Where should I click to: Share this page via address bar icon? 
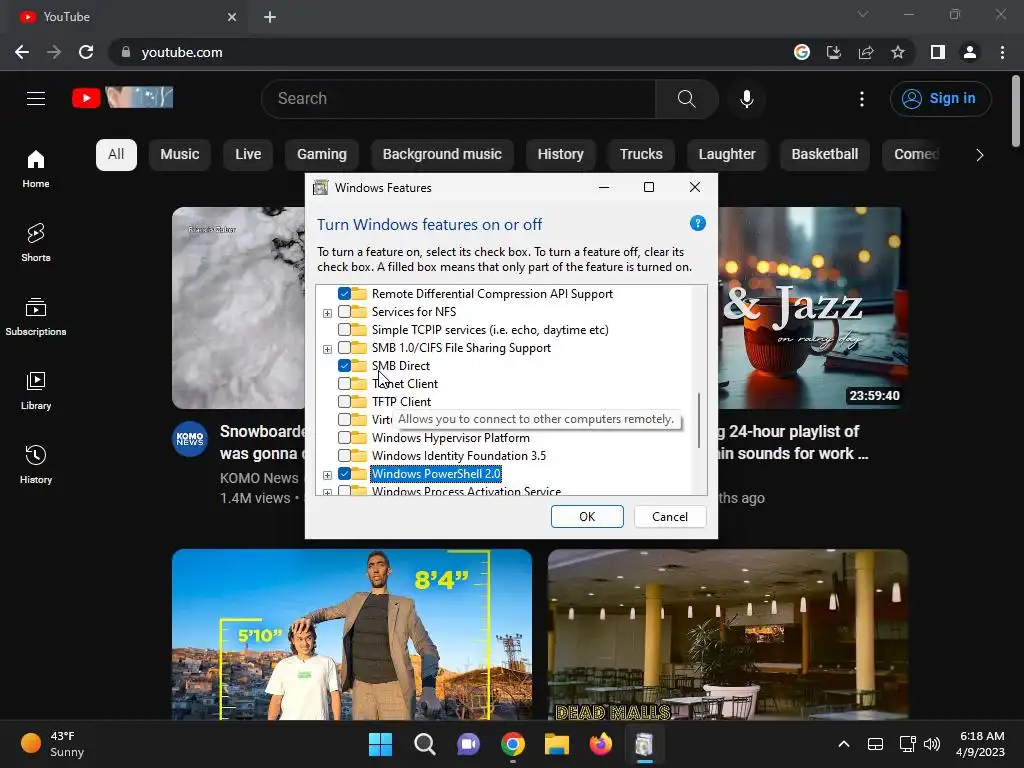click(x=866, y=52)
